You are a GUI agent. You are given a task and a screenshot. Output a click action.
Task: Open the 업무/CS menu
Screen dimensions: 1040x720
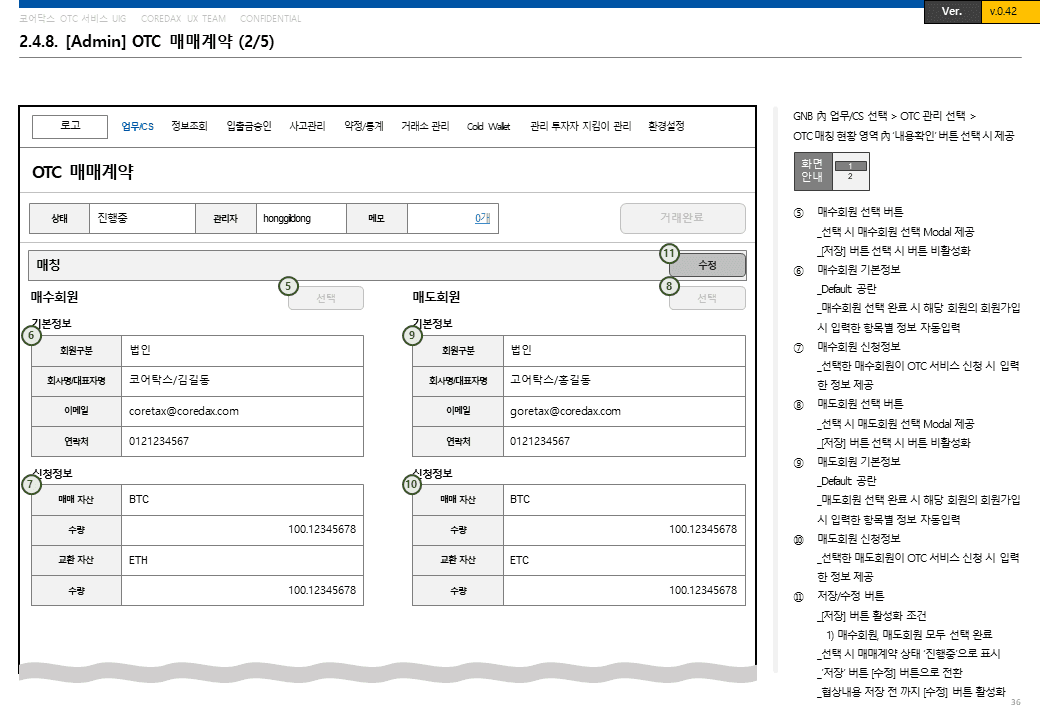point(137,126)
